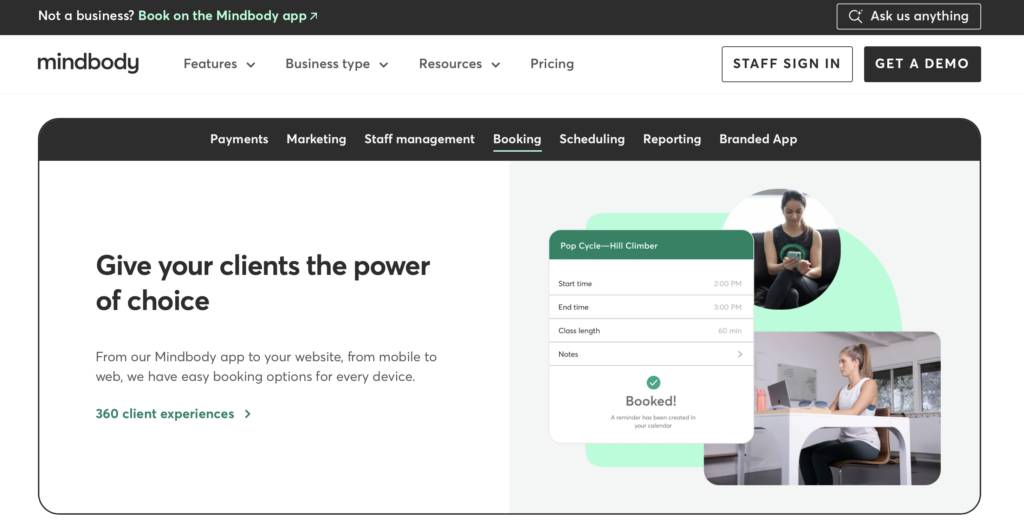The width and height of the screenshot is (1024, 521).
Task: Click the Booked! confirmation text
Action: coord(651,401)
